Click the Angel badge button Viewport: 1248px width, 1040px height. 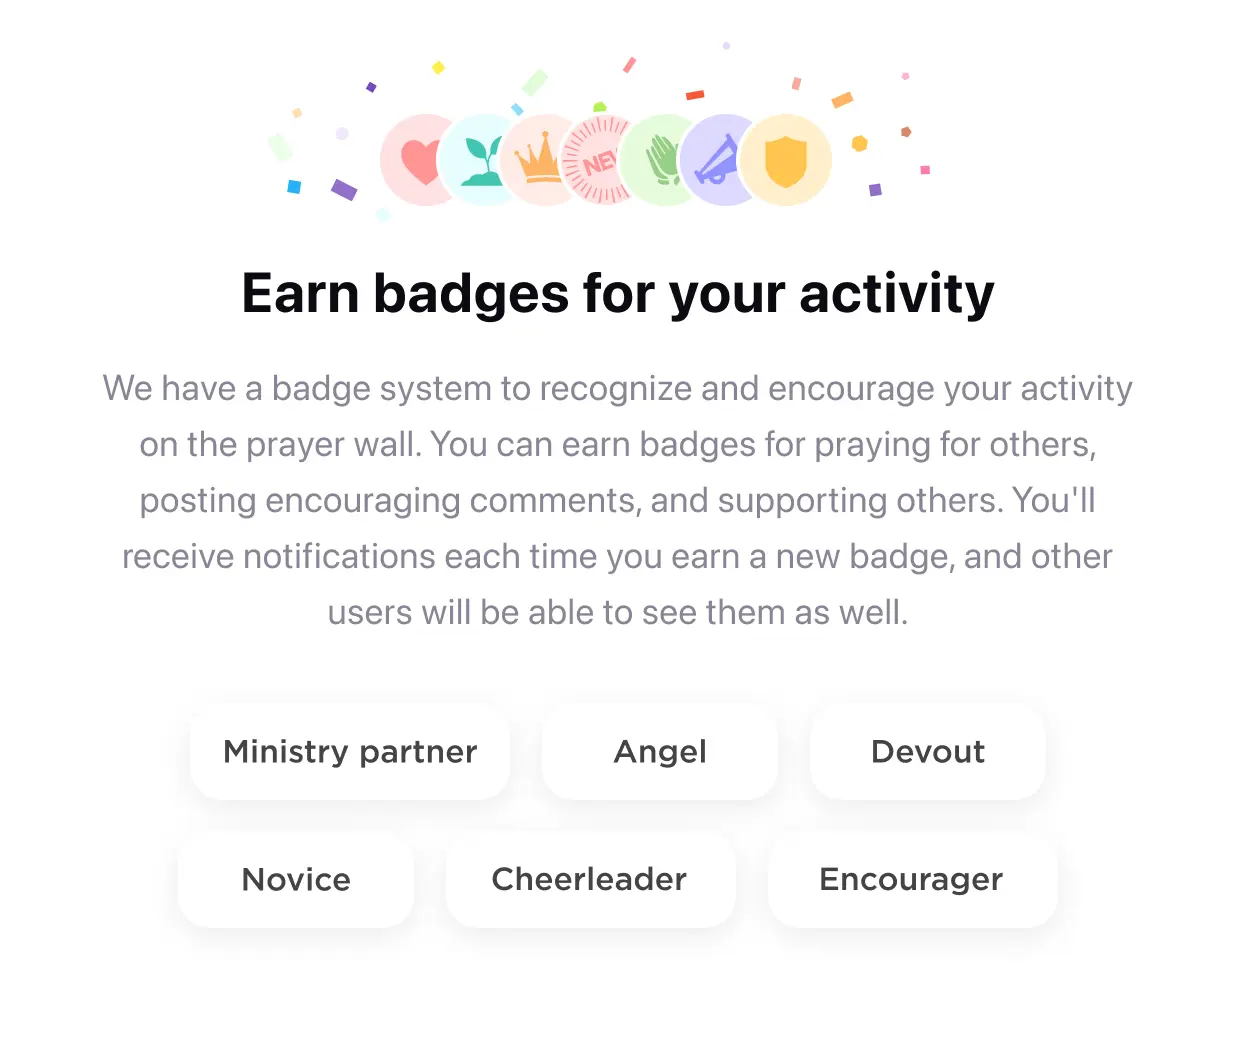coord(660,751)
